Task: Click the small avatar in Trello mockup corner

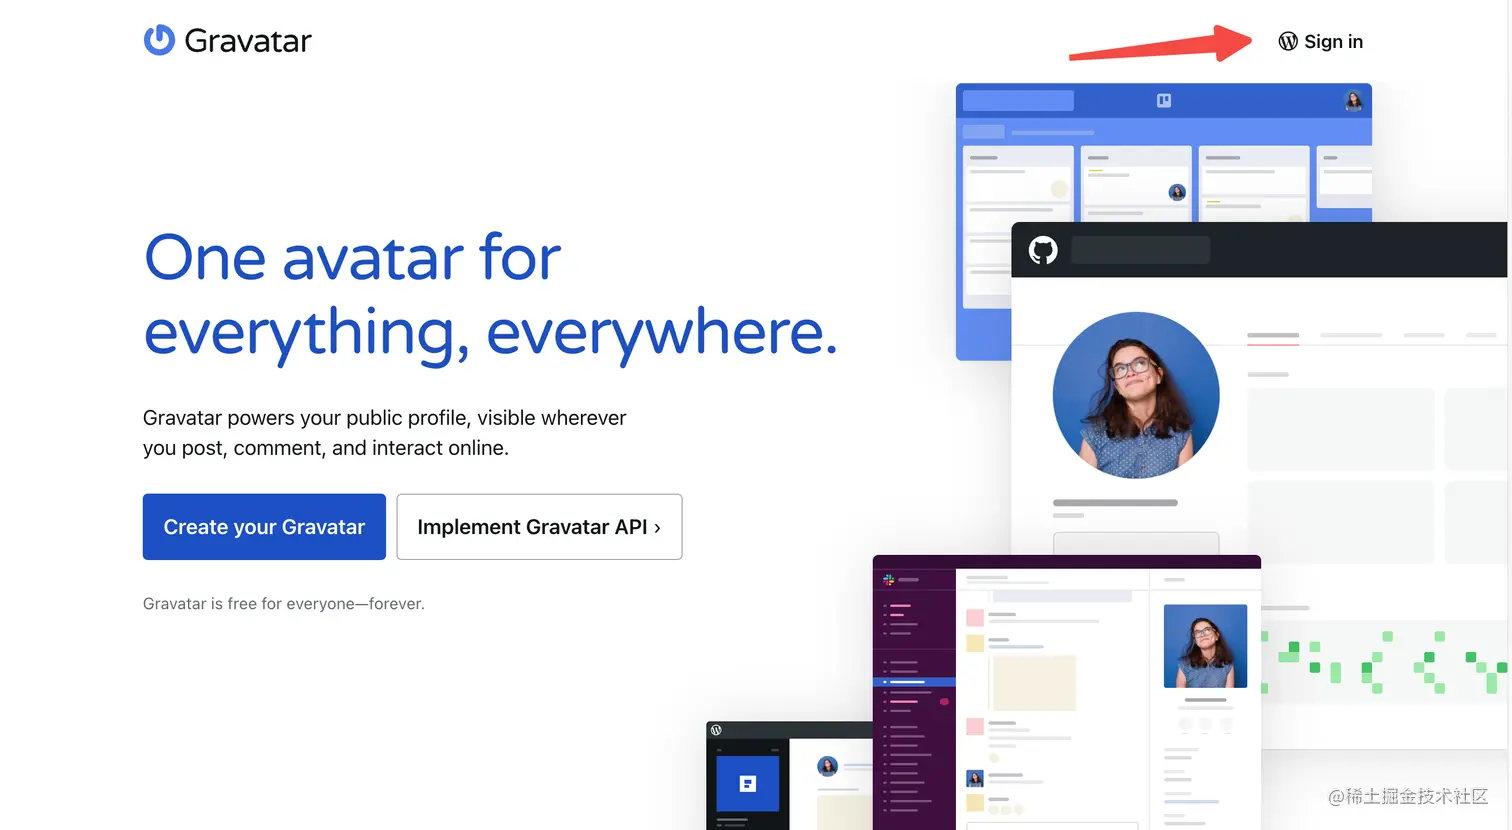Action: pyautogui.click(x=1353, y=100)
